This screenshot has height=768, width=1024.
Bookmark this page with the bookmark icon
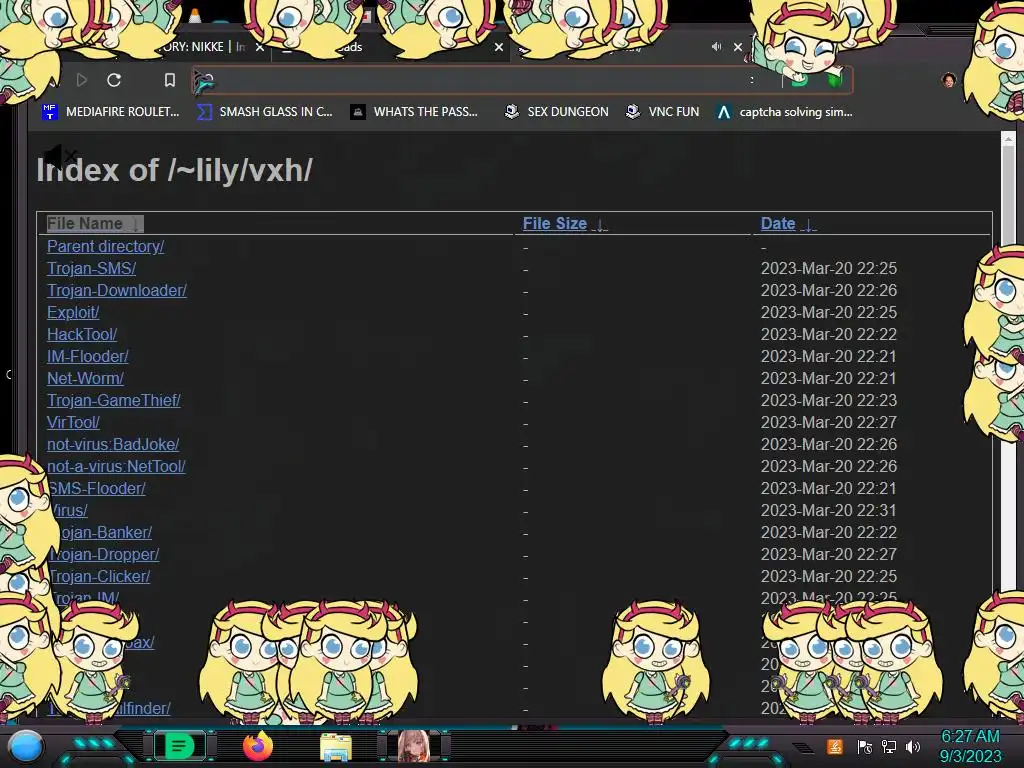point(170,80)
